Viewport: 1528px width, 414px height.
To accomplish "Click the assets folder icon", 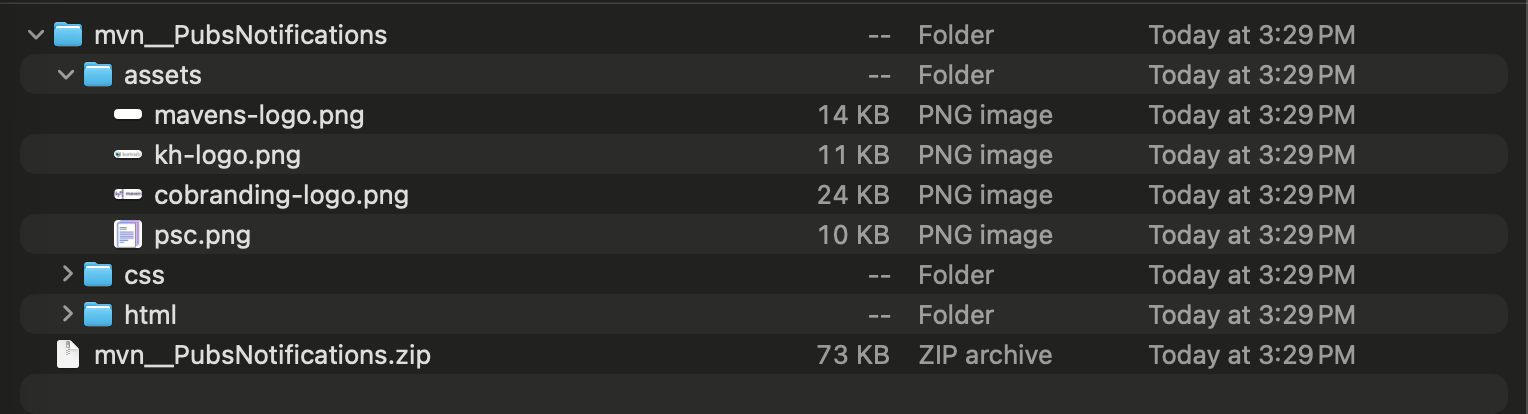I will pos(98,75).
